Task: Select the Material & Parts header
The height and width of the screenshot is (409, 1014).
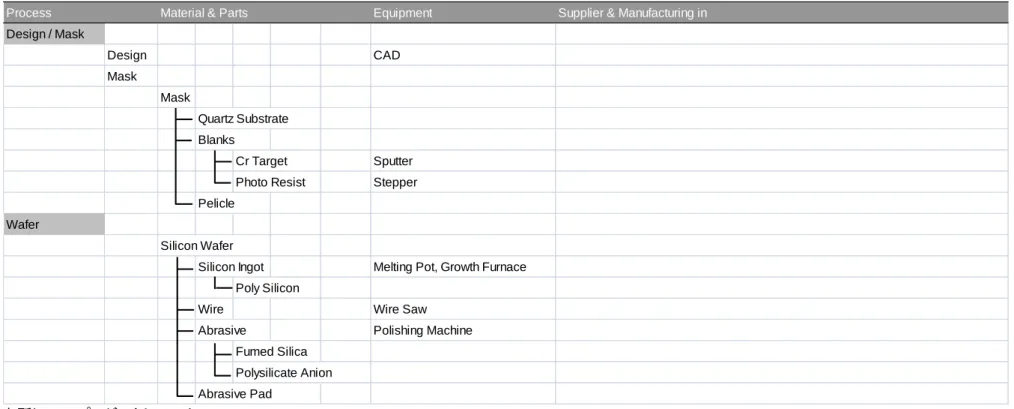Action: point(204,13)
